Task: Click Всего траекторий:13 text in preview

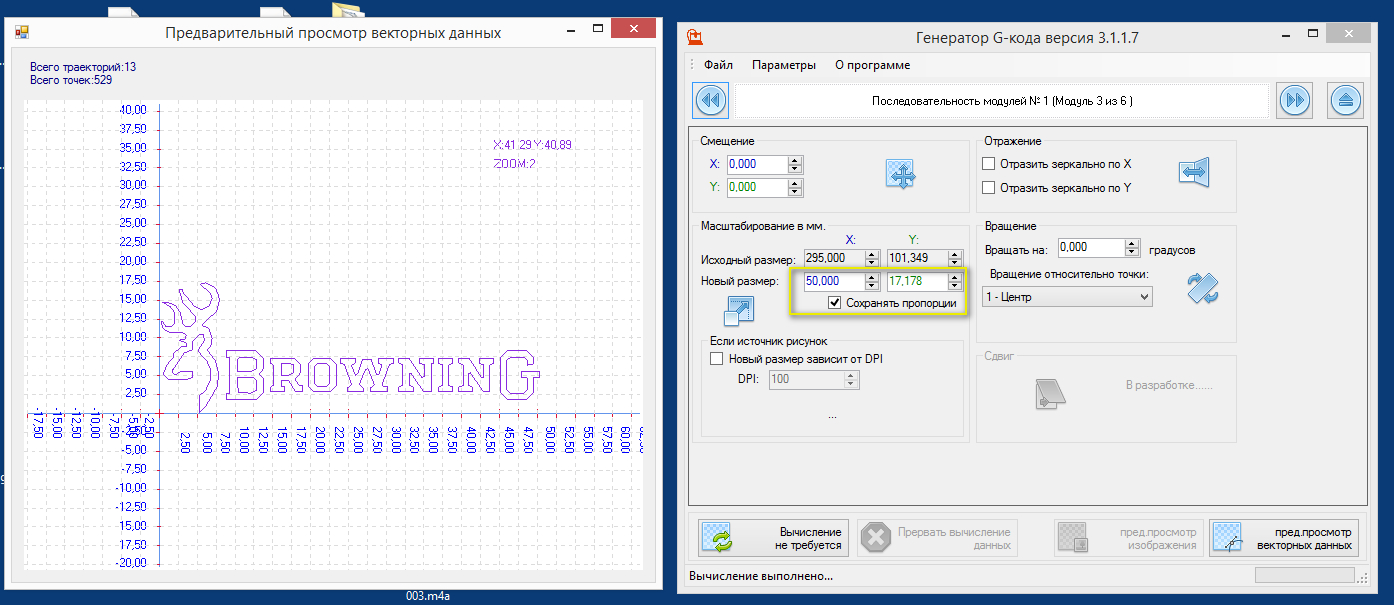Action: (83, 67)
